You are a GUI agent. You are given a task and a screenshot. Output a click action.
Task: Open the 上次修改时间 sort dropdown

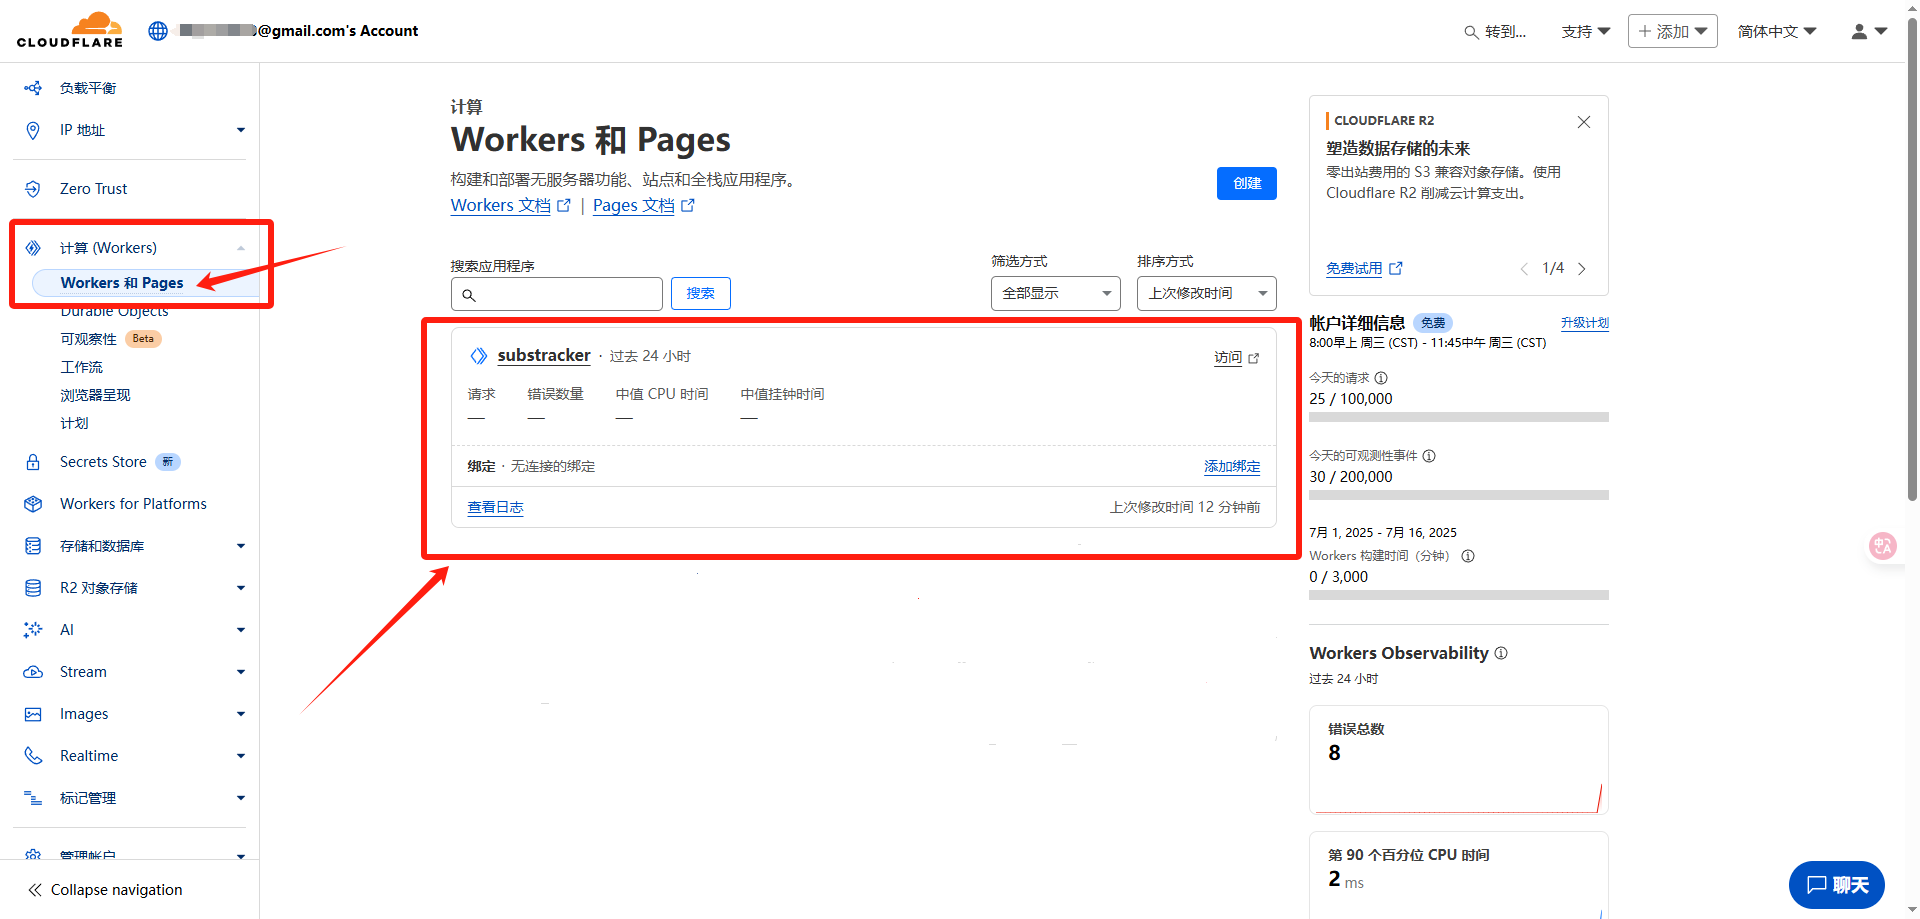pos(1207,293)
